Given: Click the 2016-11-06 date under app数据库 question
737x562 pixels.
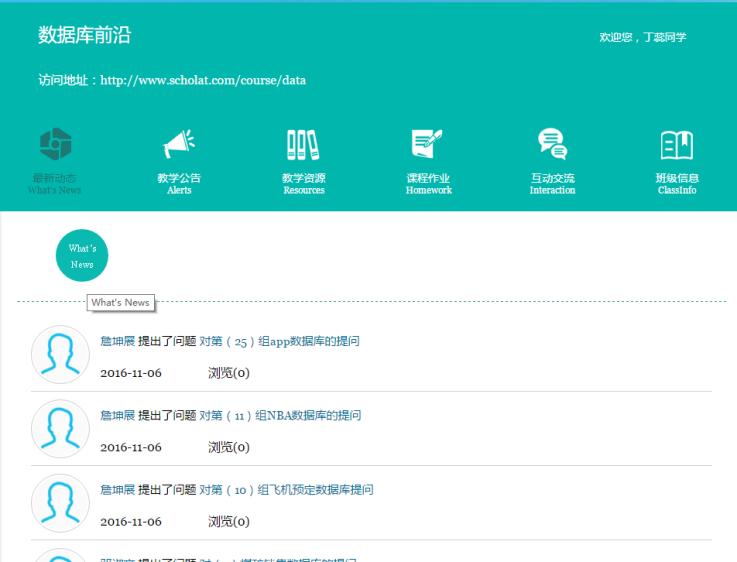Looking at the screenshot, I should point(131,373).
